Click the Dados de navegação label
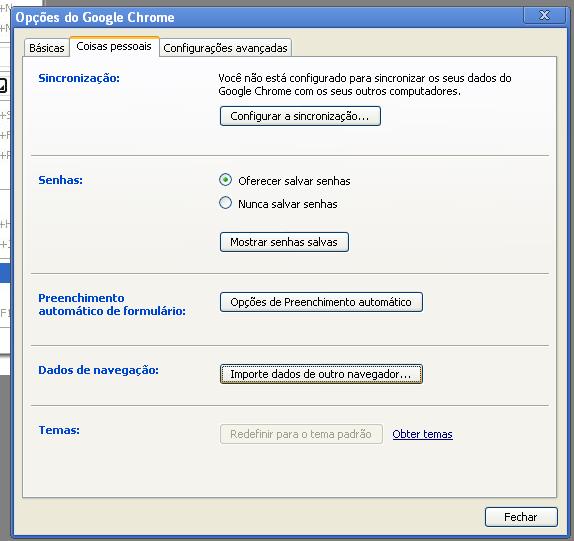This screenshot has width=574, height=541. pyautogui.click(x=98, y=370)
